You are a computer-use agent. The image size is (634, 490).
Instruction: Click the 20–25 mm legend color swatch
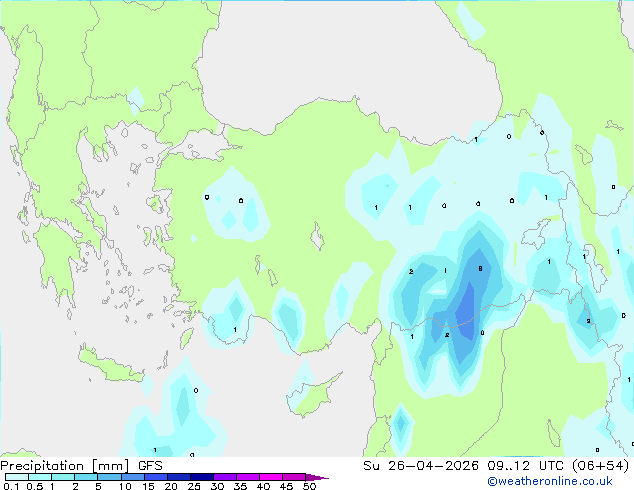[x=179, y=477]
